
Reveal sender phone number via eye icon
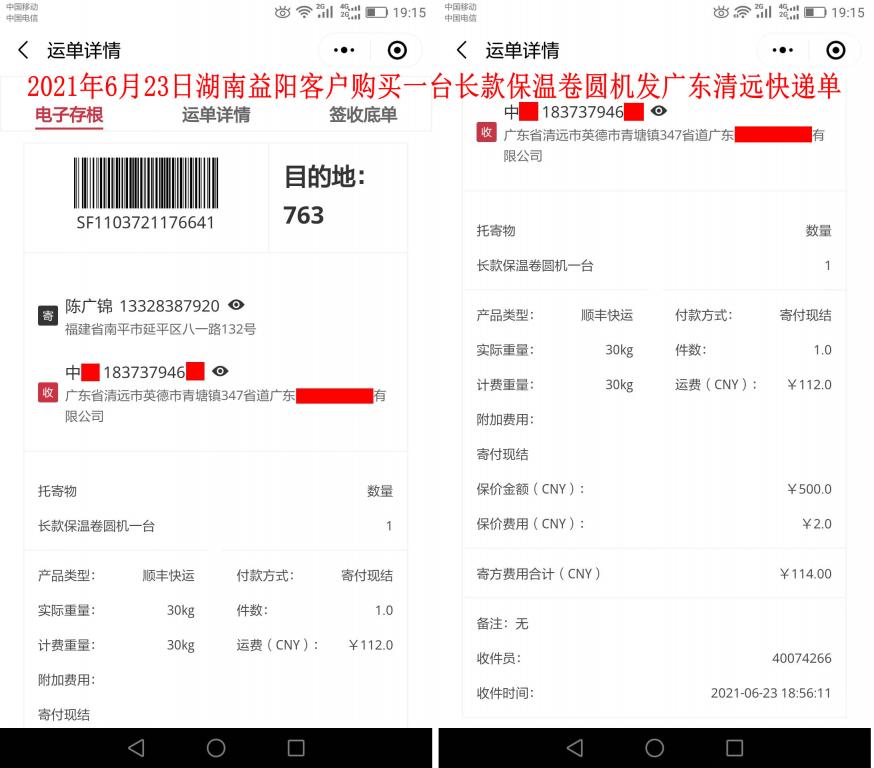pyautogui.click(x=234, y=306)
